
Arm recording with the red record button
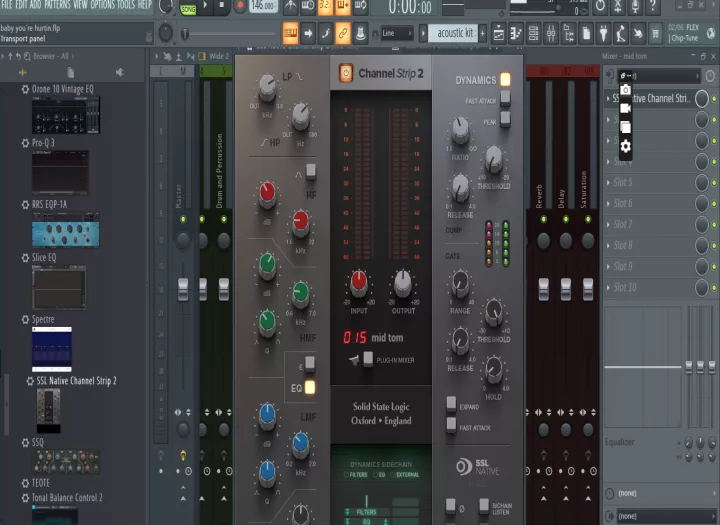click(240, 6)
